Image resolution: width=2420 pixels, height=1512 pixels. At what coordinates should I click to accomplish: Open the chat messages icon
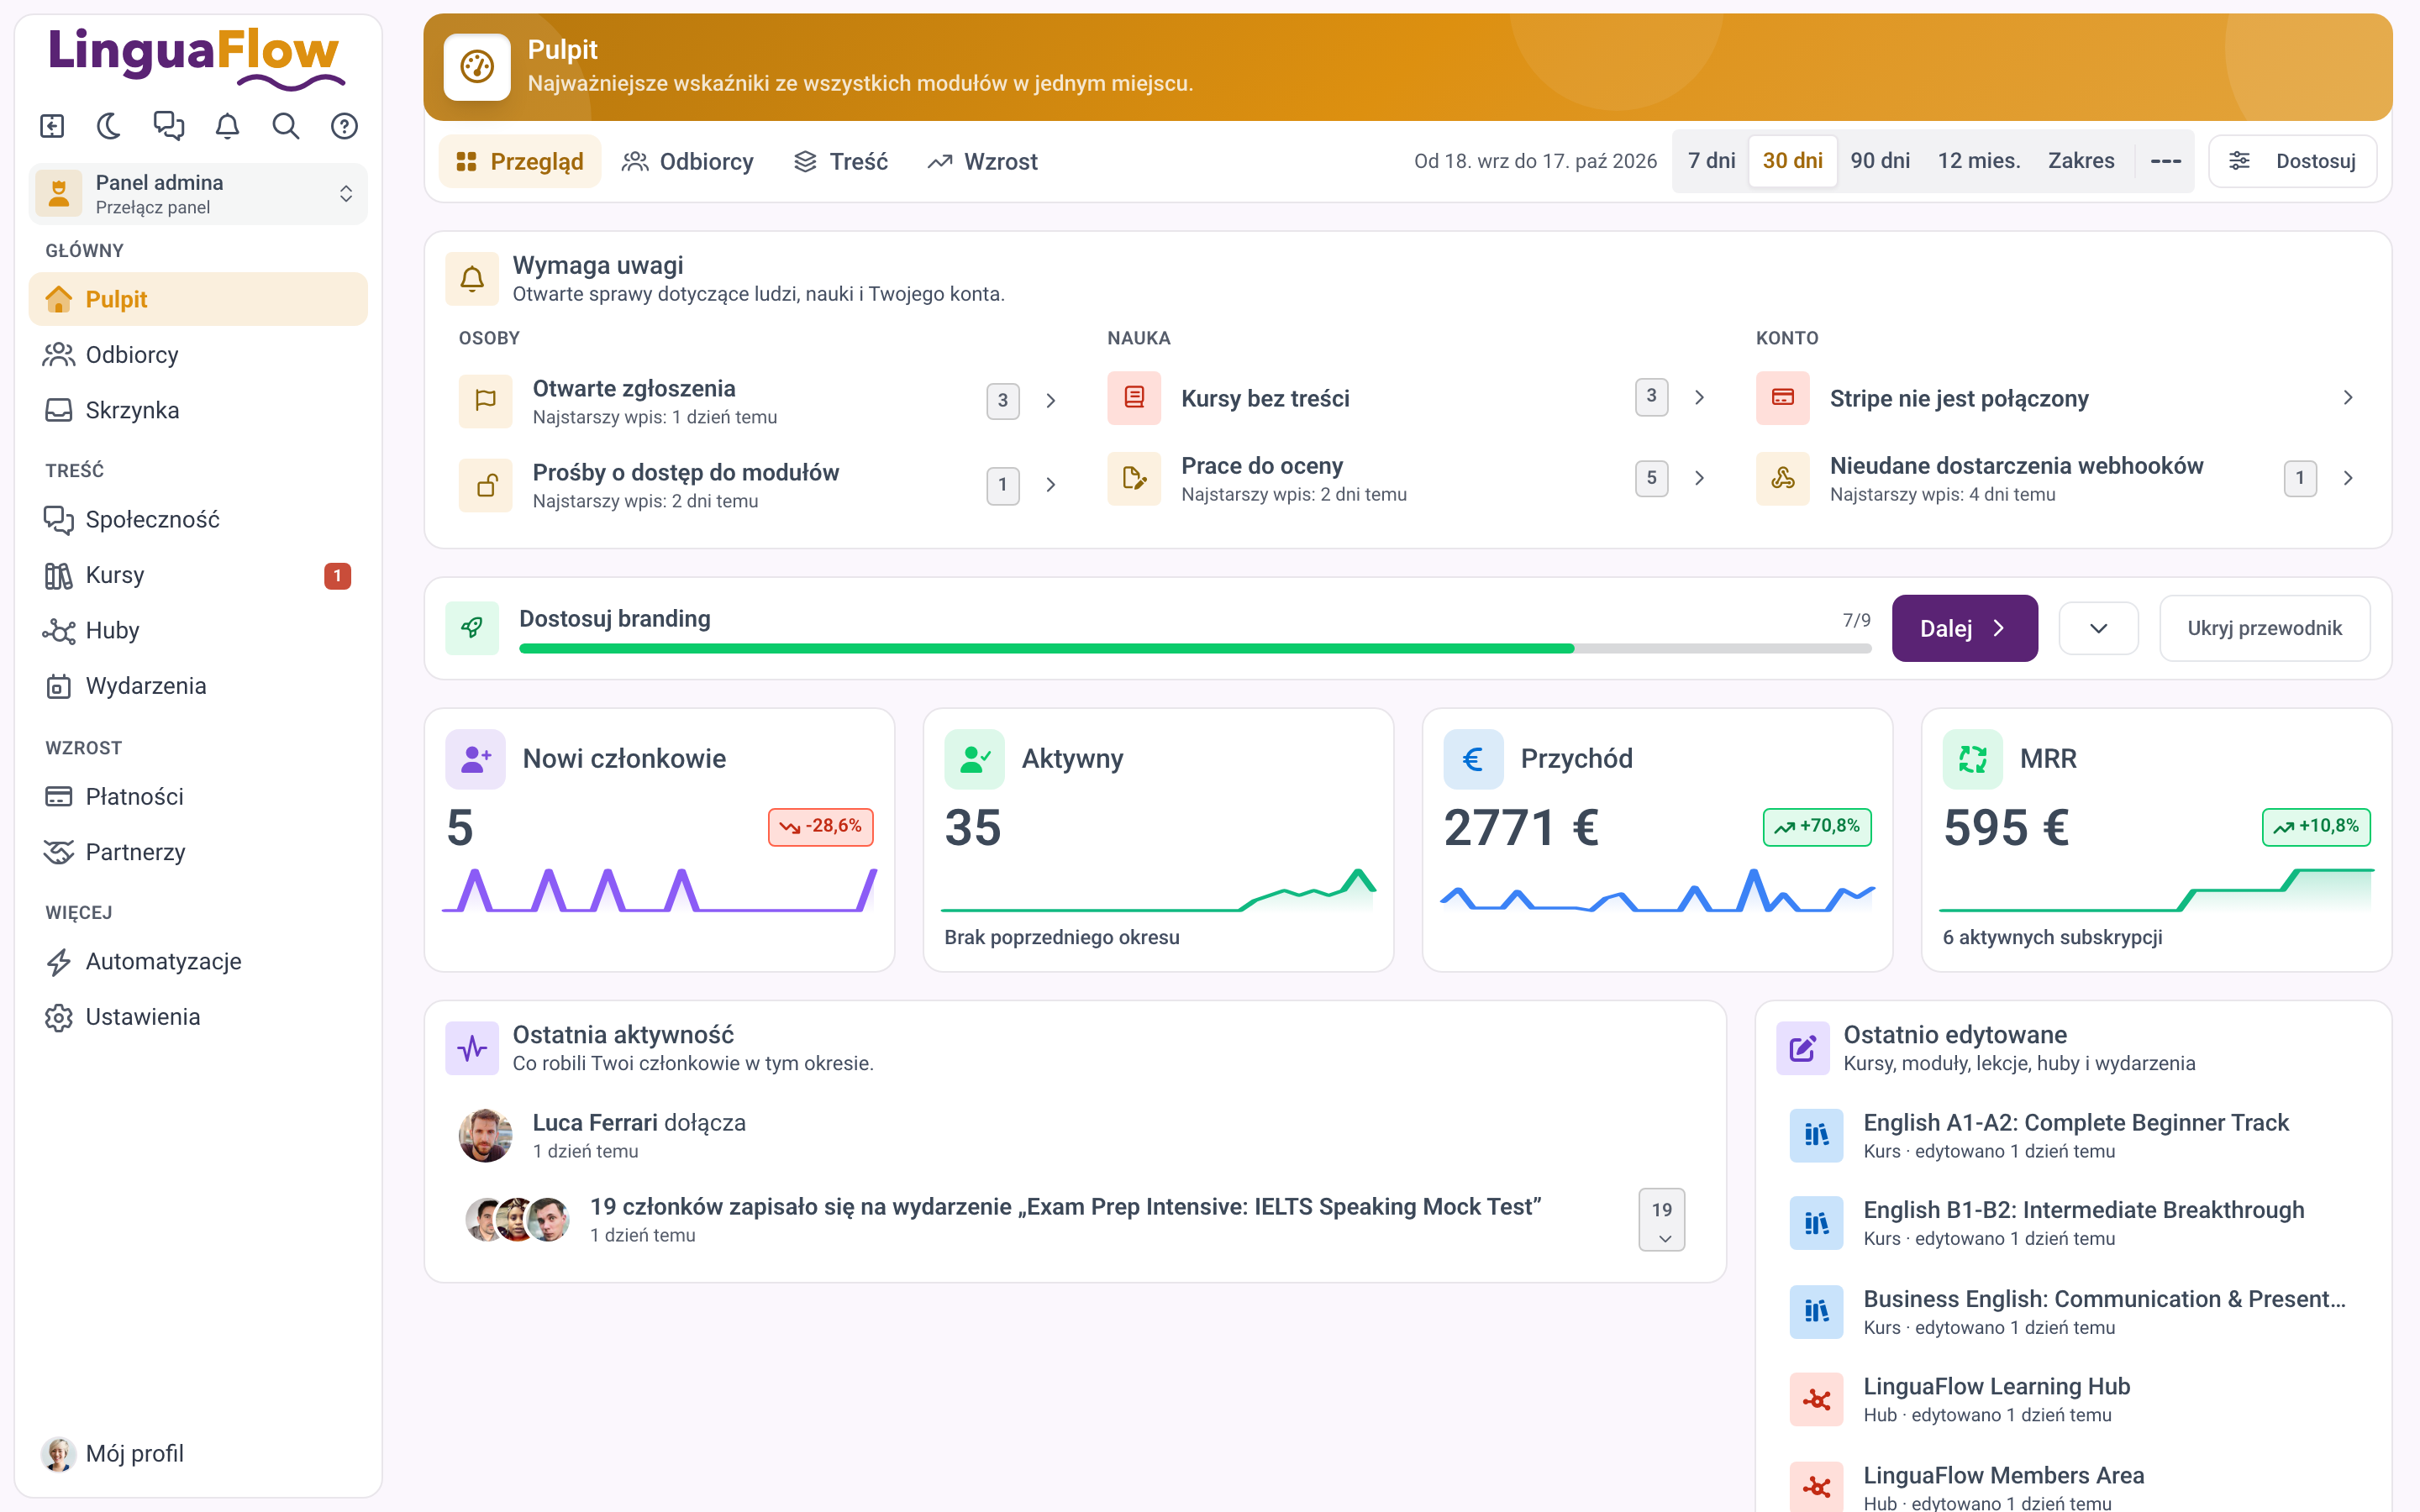click(x=168, y=126)
